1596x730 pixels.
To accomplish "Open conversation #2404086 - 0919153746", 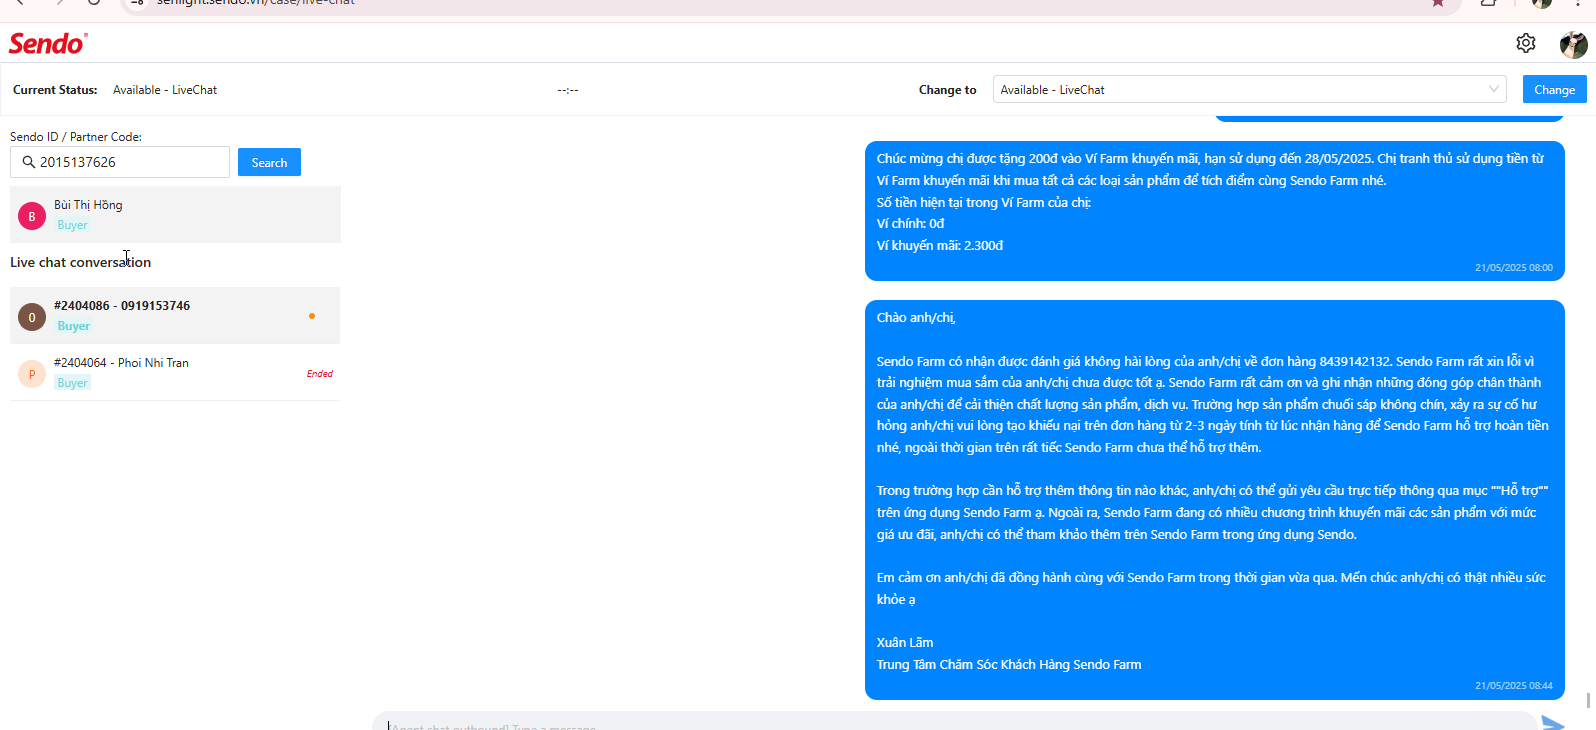I will click(175, 316).
